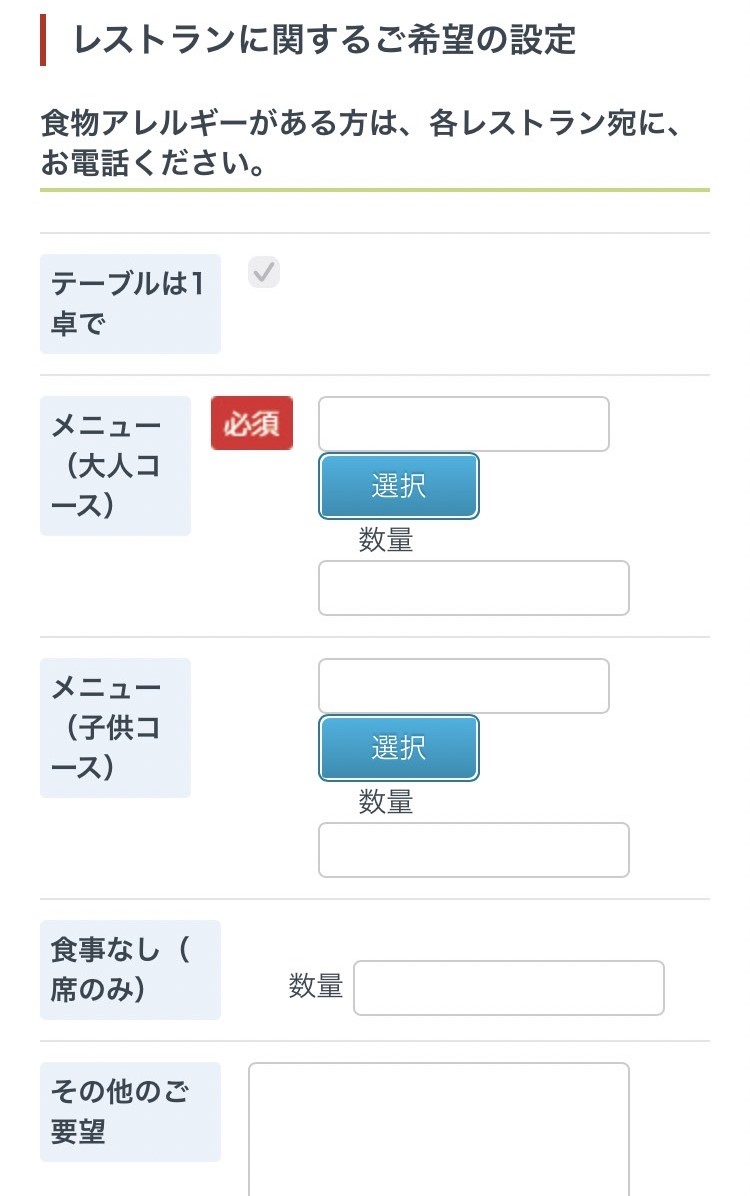Screen dimensions: 750x1196
Task: Click the food allergy notice text
Action: (360, 142)
